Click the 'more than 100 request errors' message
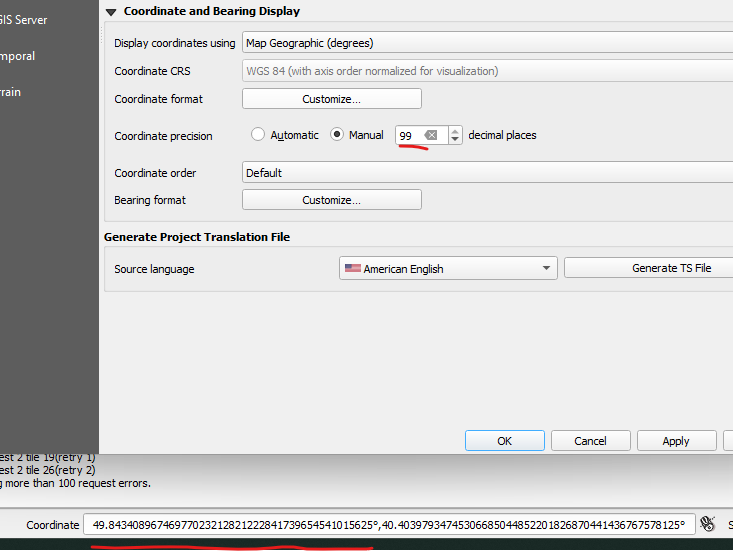 tap(78, 483)
